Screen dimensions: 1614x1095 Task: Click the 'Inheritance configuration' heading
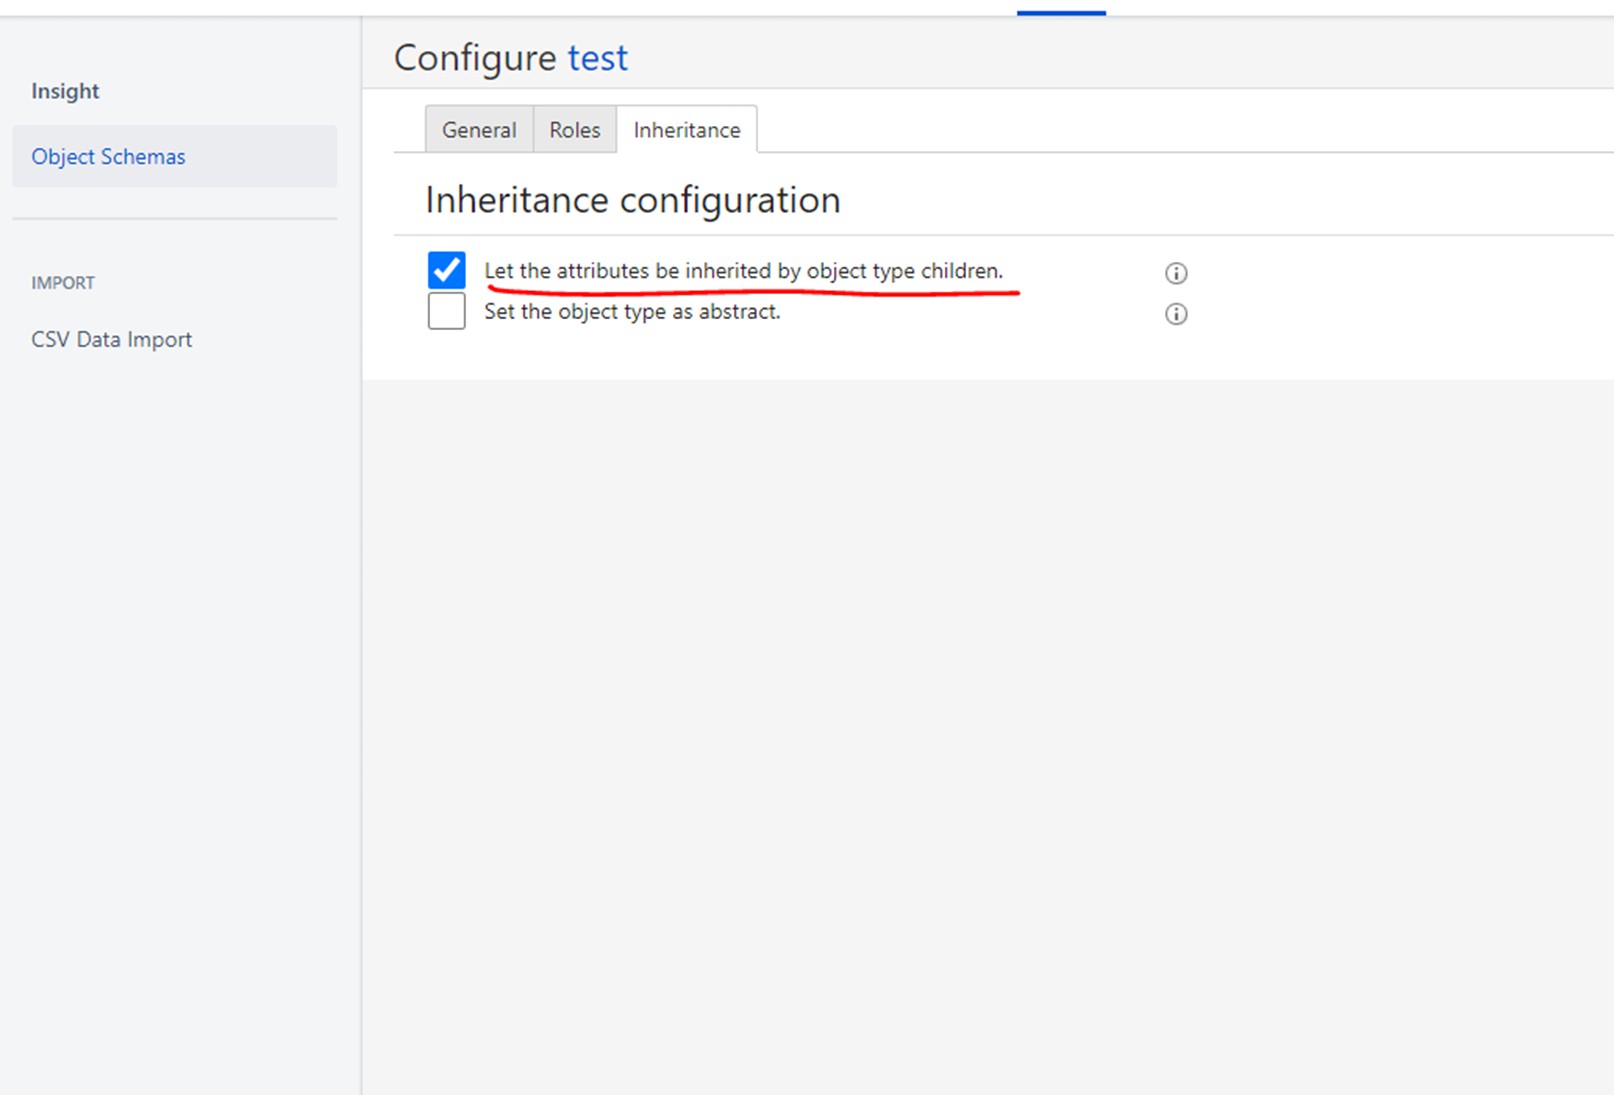632,200
